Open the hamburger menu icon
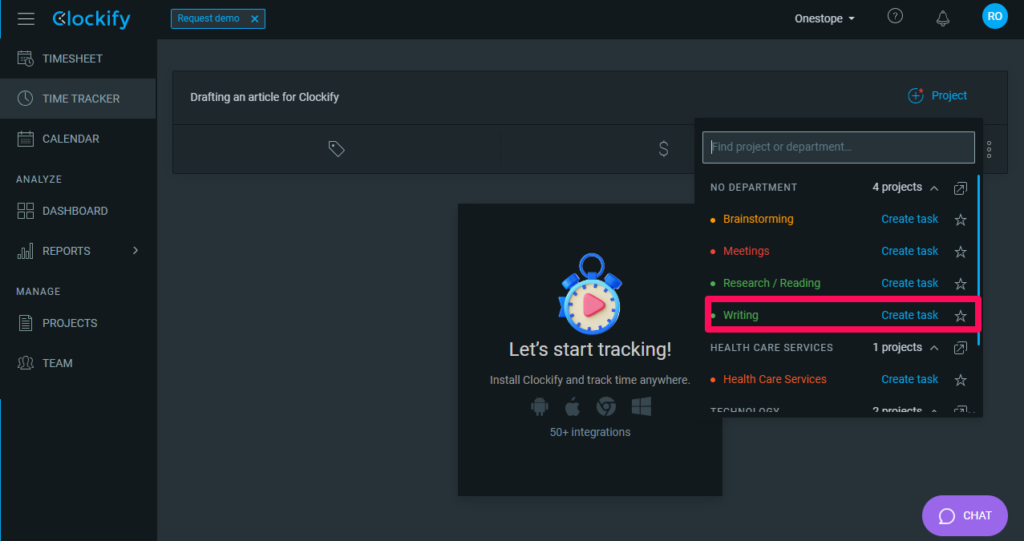This screenshot has height=541, width=1024. [26, 18]
